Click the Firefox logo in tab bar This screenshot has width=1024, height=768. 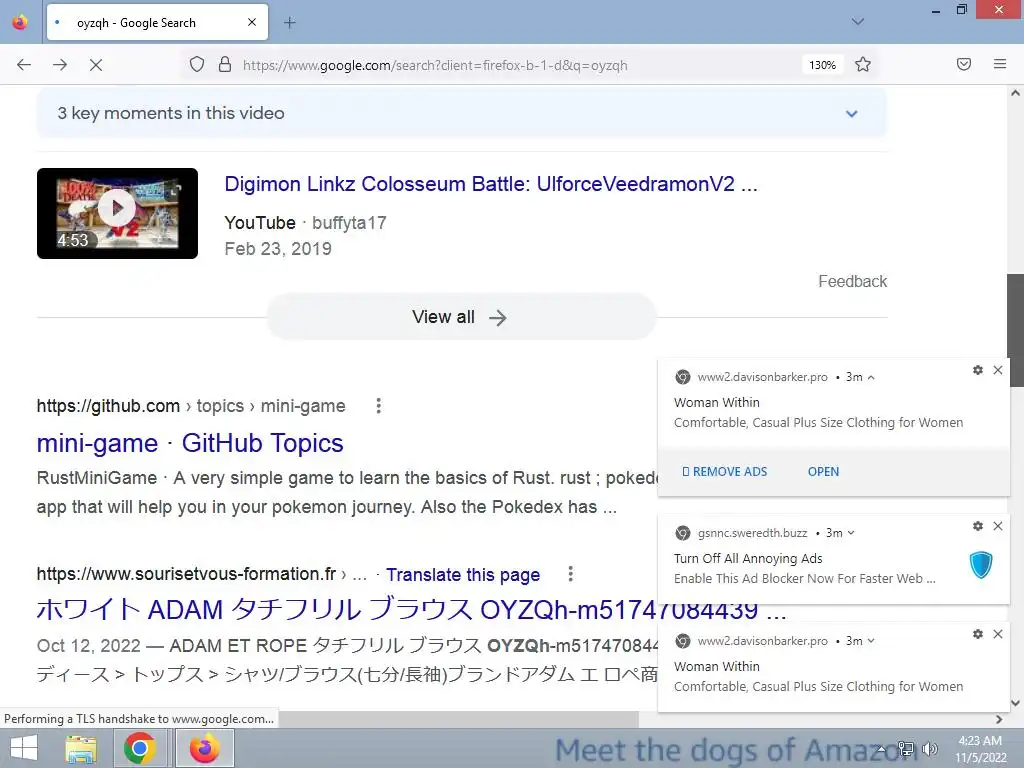[x=20, y=22]
